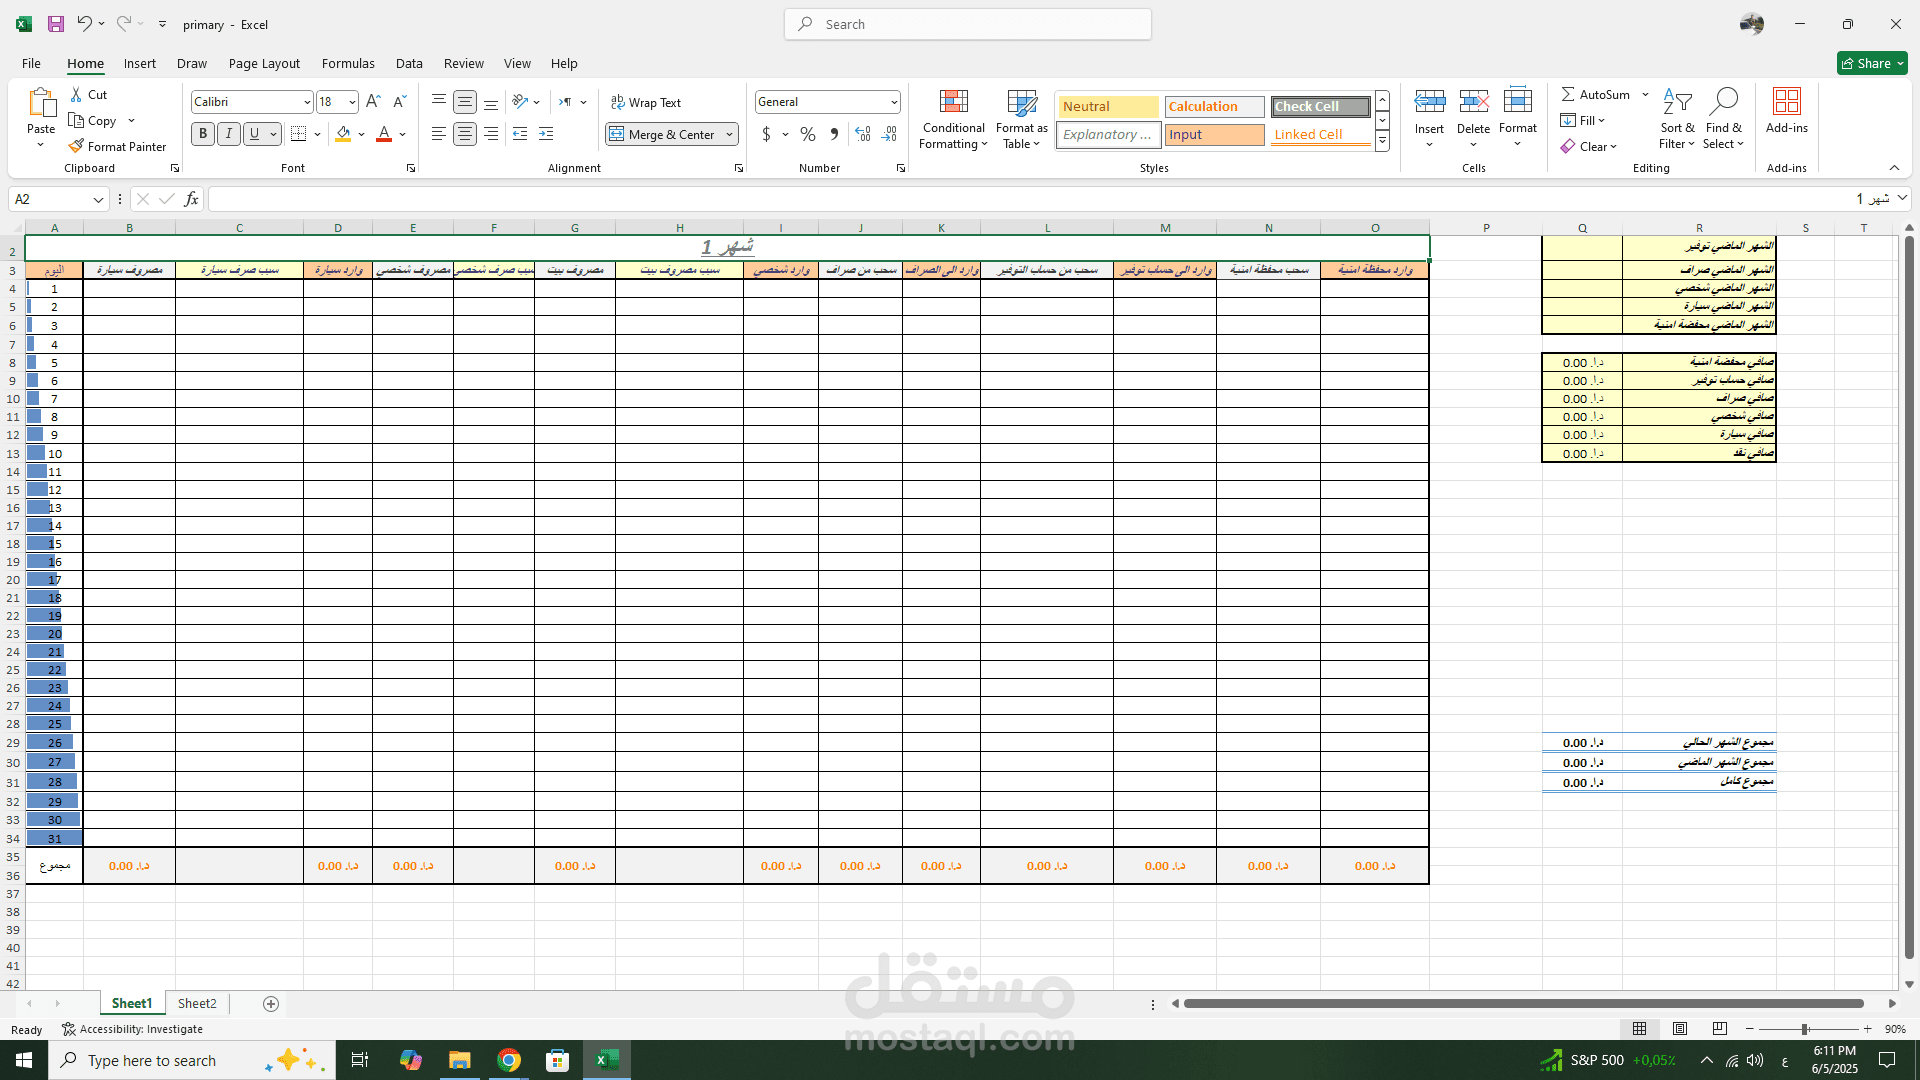
Task: Decrease font size with the smaller A icon
Action: (x=399, y=101)
